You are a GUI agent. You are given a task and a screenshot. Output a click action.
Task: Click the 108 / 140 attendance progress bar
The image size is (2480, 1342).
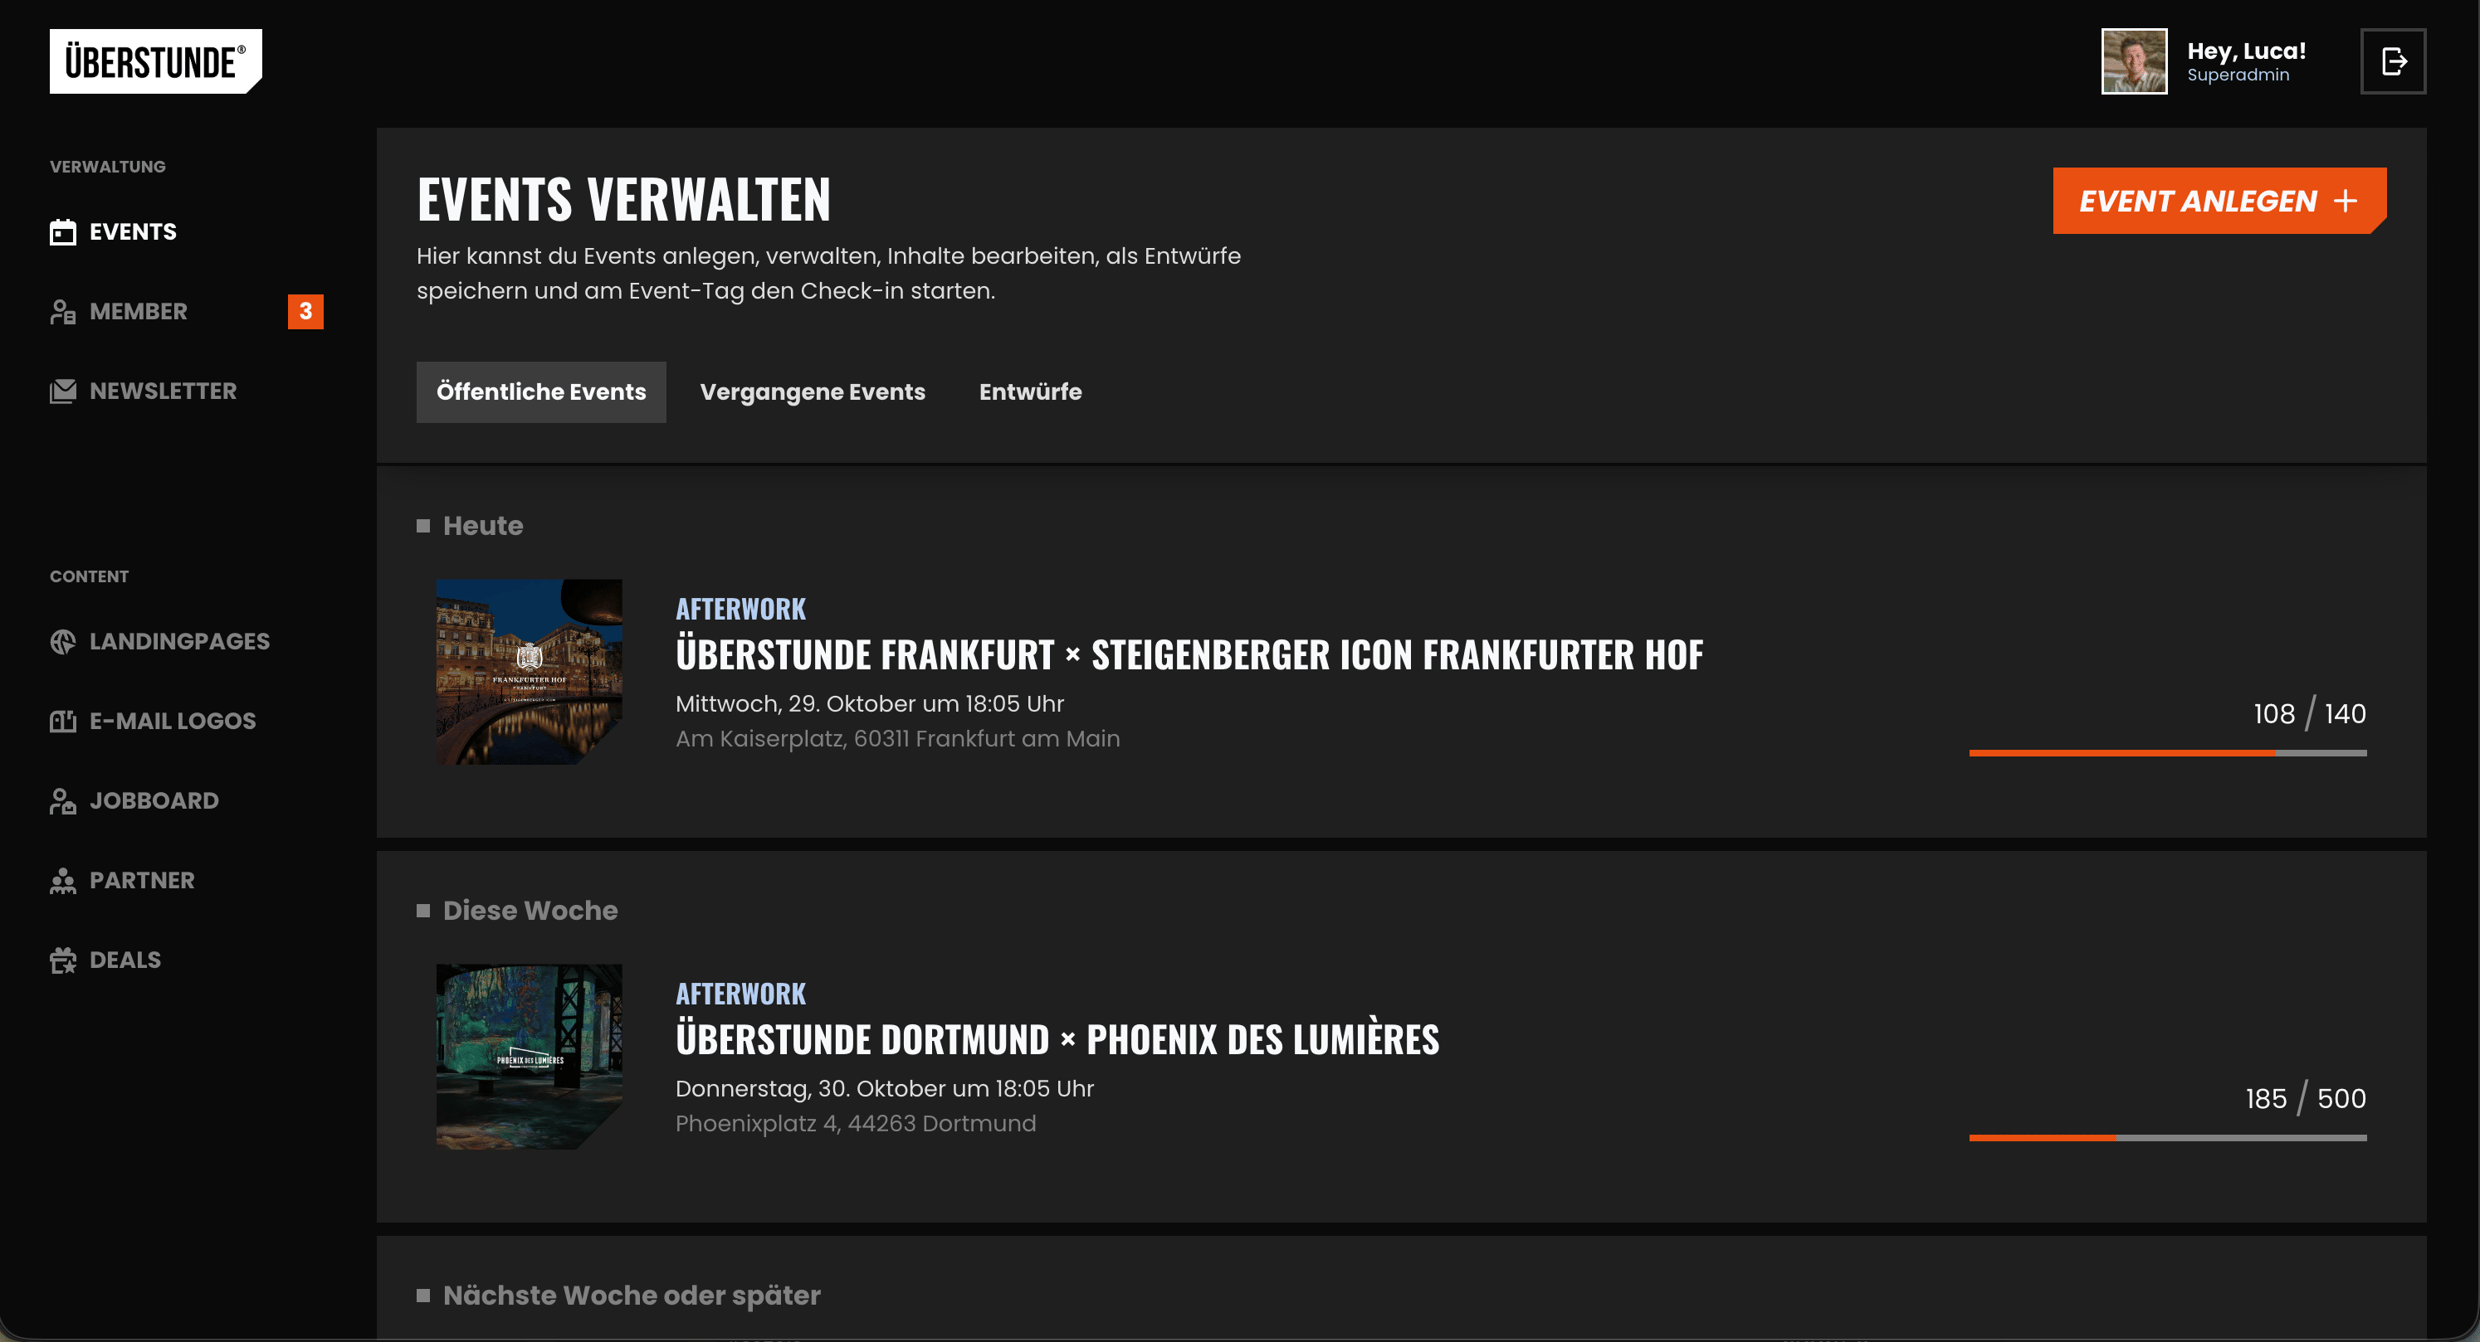[2167, 752]
